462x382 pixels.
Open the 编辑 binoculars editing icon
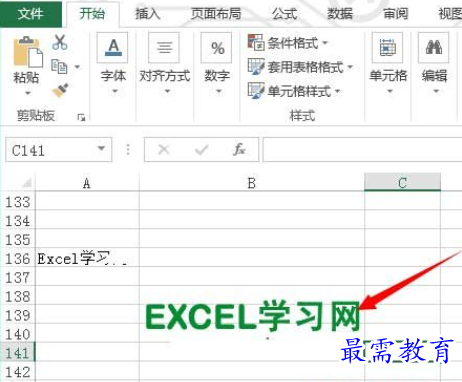click(434, 48)
